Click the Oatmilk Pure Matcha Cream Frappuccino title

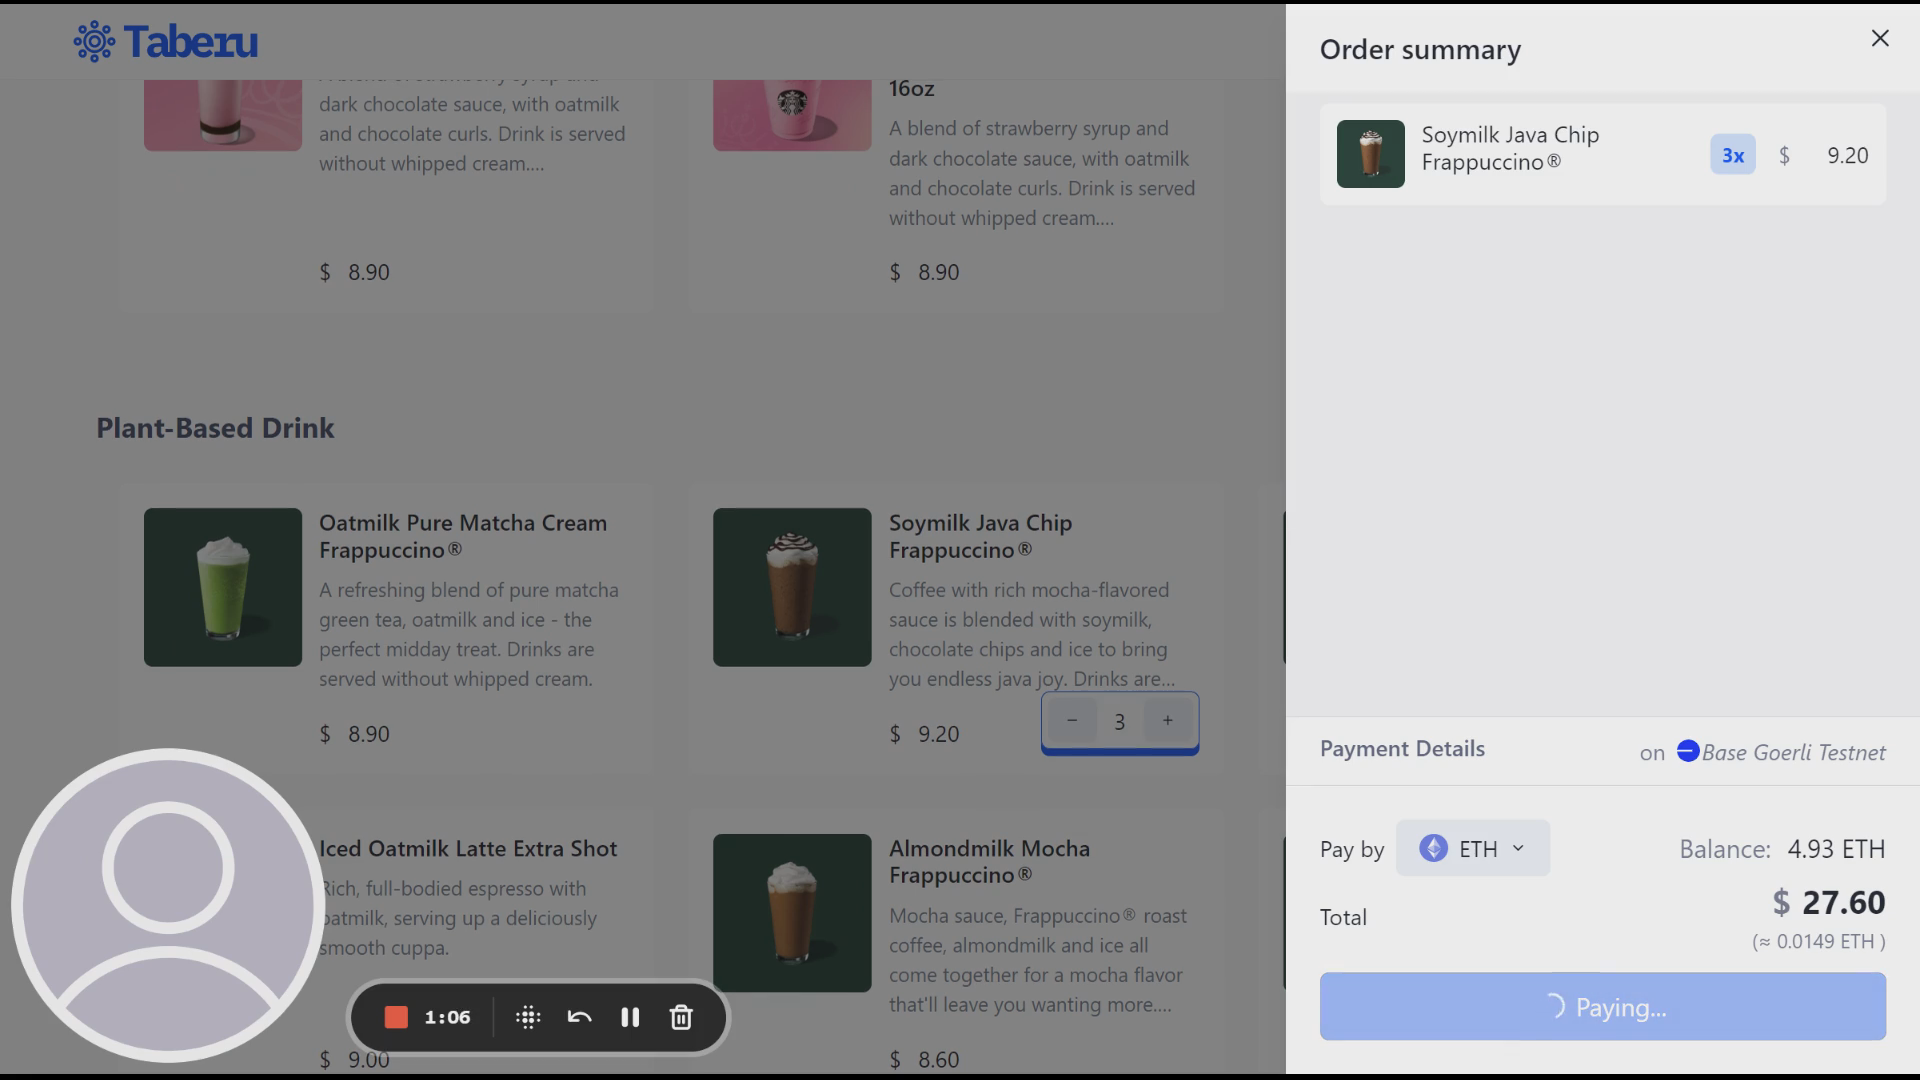(463, 536)
